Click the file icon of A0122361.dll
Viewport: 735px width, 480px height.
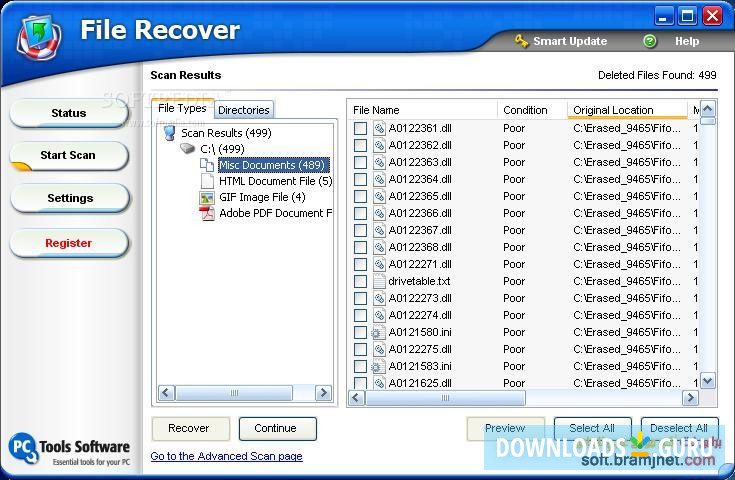click(379, 128)
